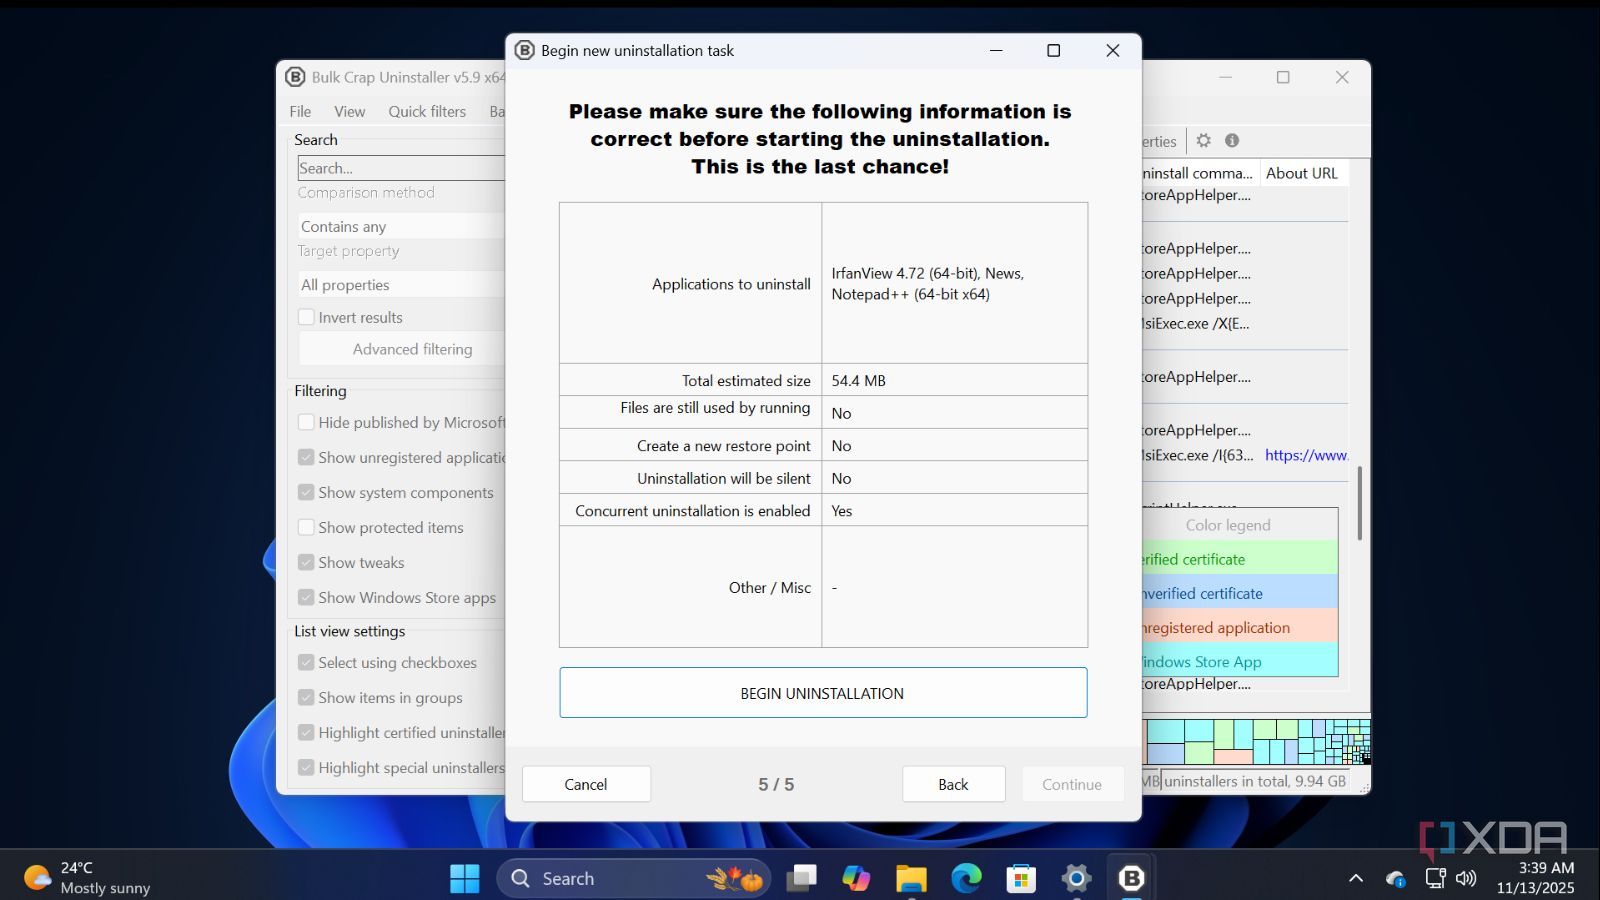Toggle Select using checkboxes option
This screenshot has height=900, width=1600.
click(307, 662)
